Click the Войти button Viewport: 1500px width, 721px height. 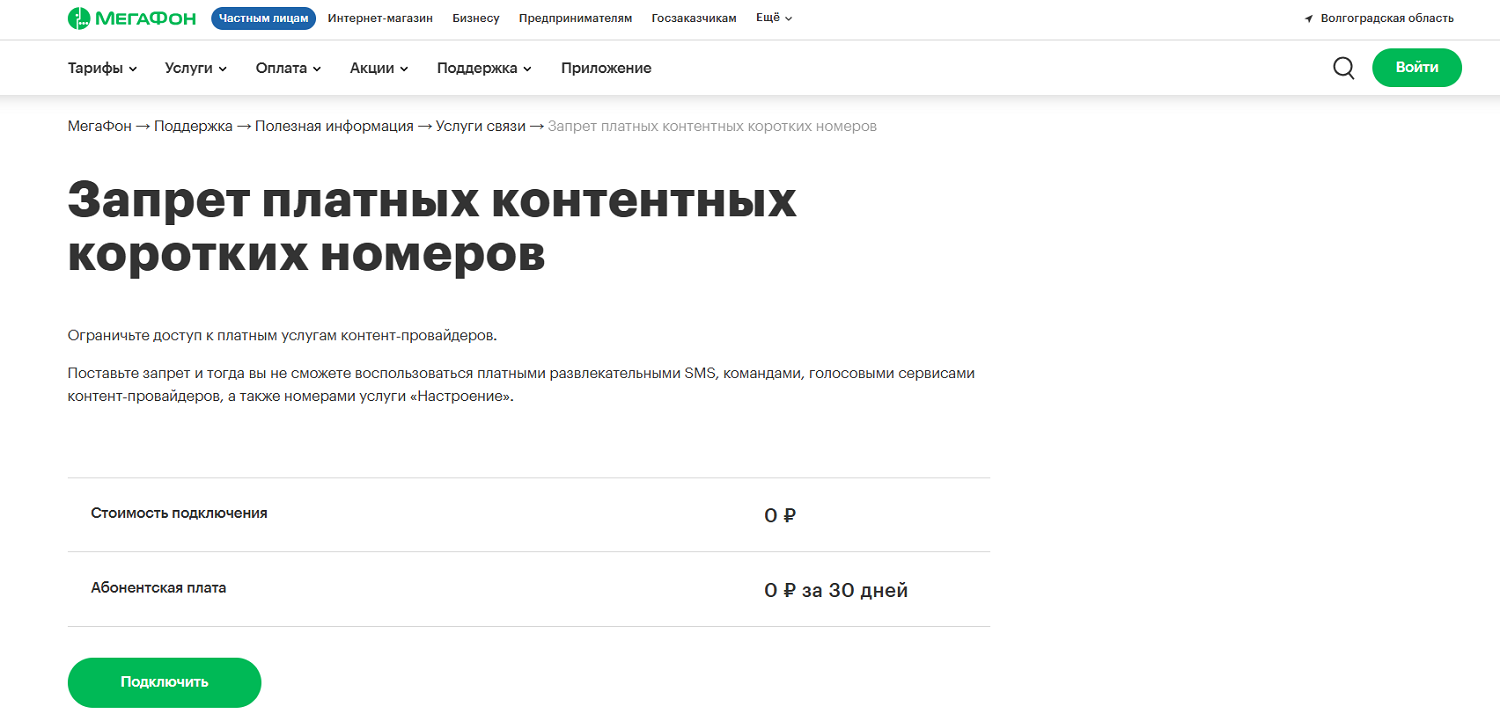tap(1417, 68)
